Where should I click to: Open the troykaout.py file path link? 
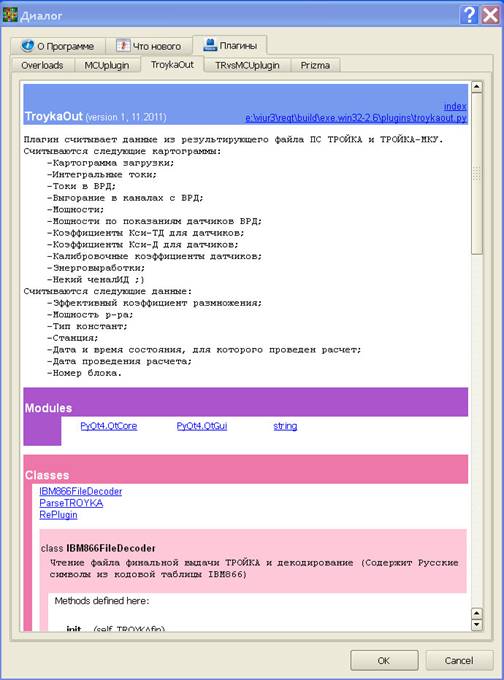[356, 118]
